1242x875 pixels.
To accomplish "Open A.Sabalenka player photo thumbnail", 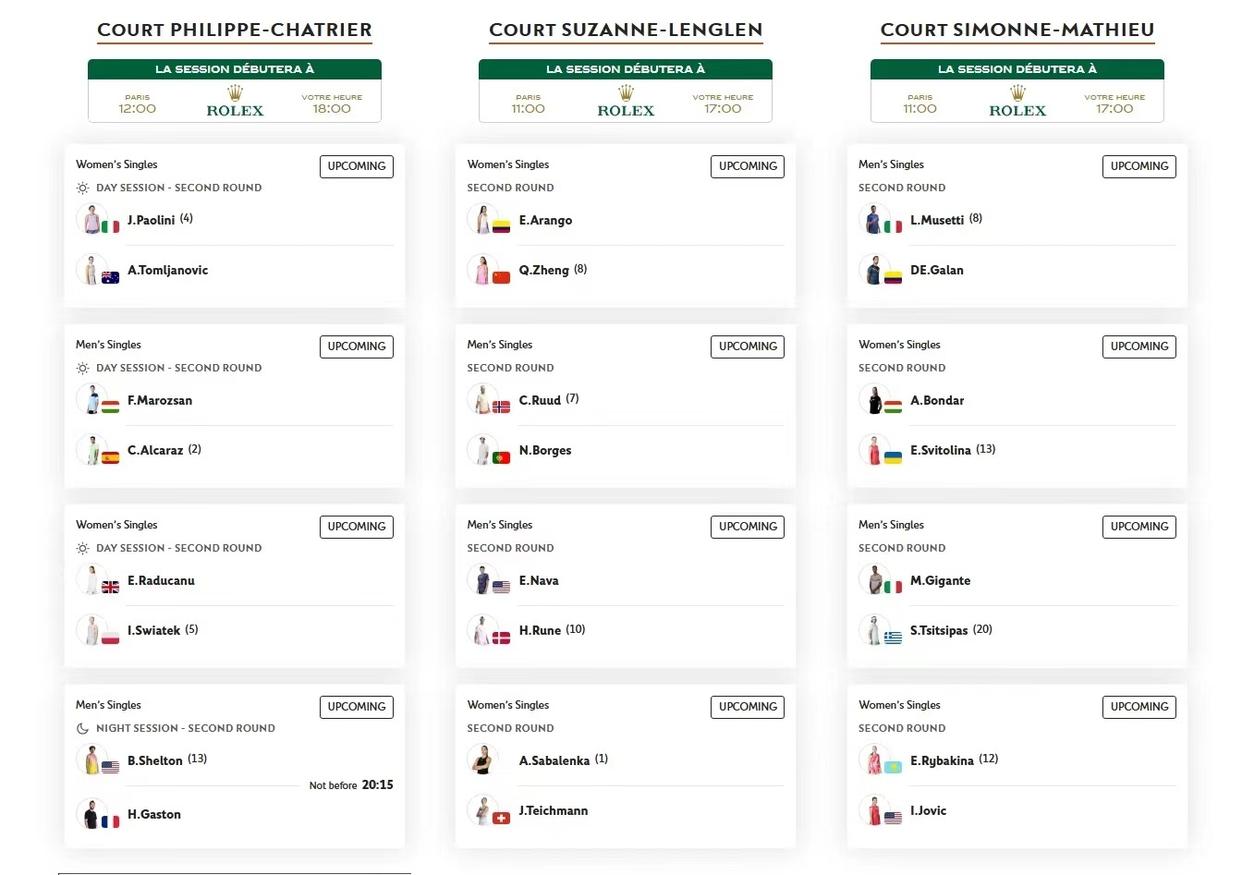I will (x=482, y=760).
